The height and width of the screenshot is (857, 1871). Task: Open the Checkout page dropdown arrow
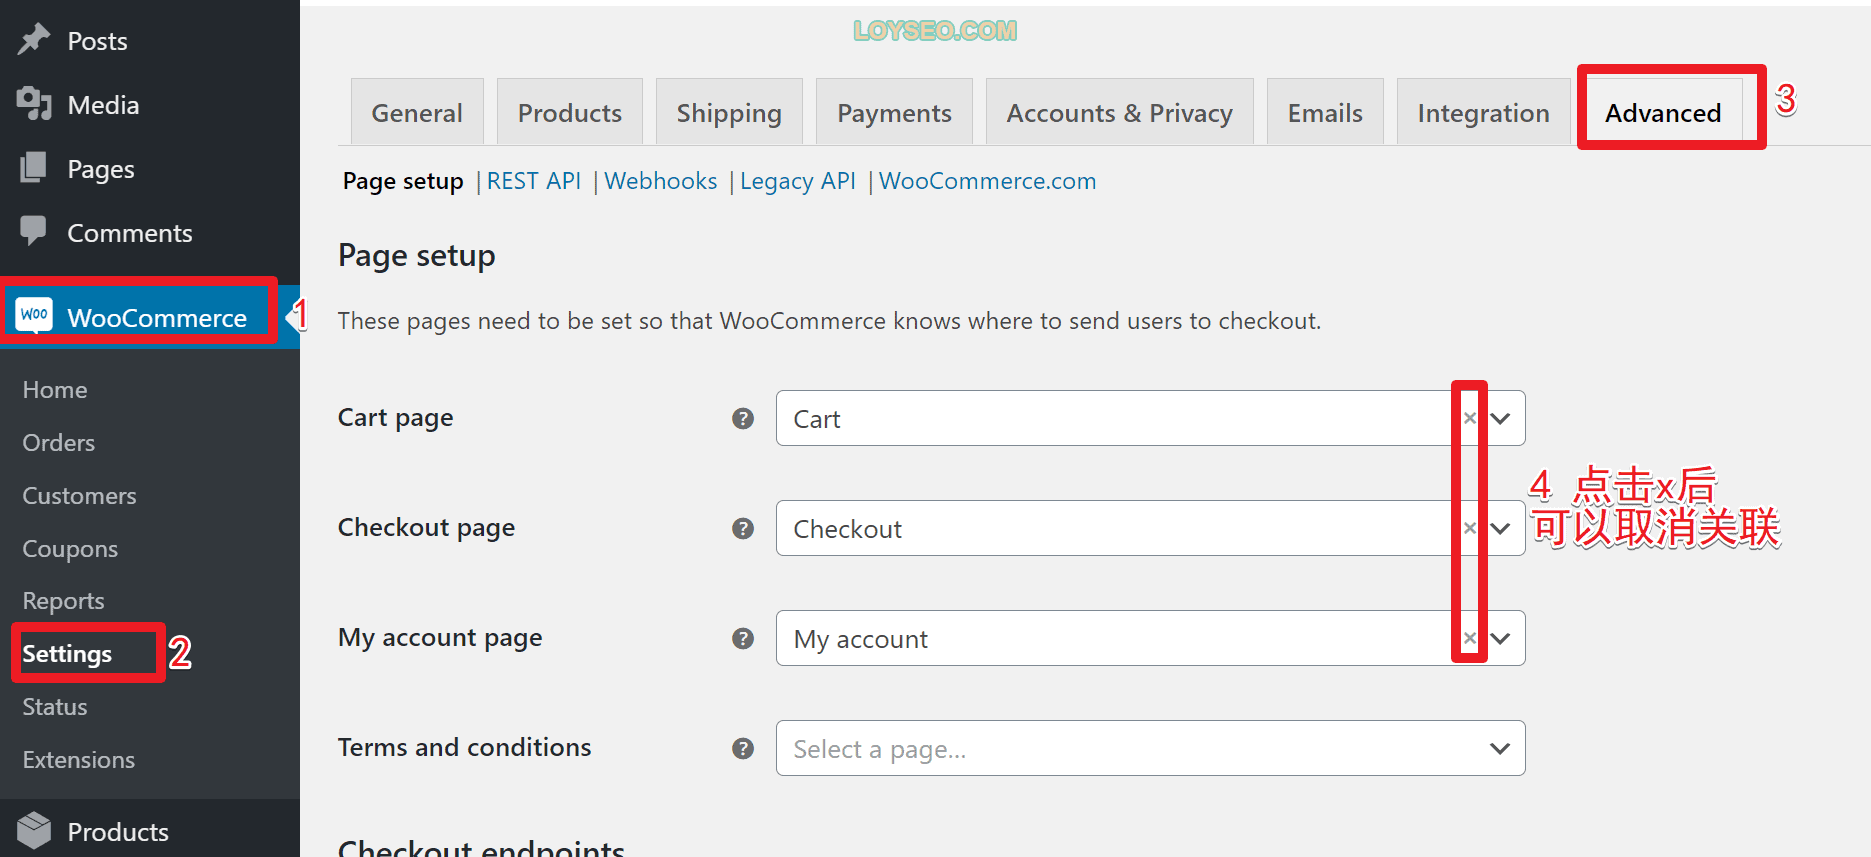[x=1500, y=528]
